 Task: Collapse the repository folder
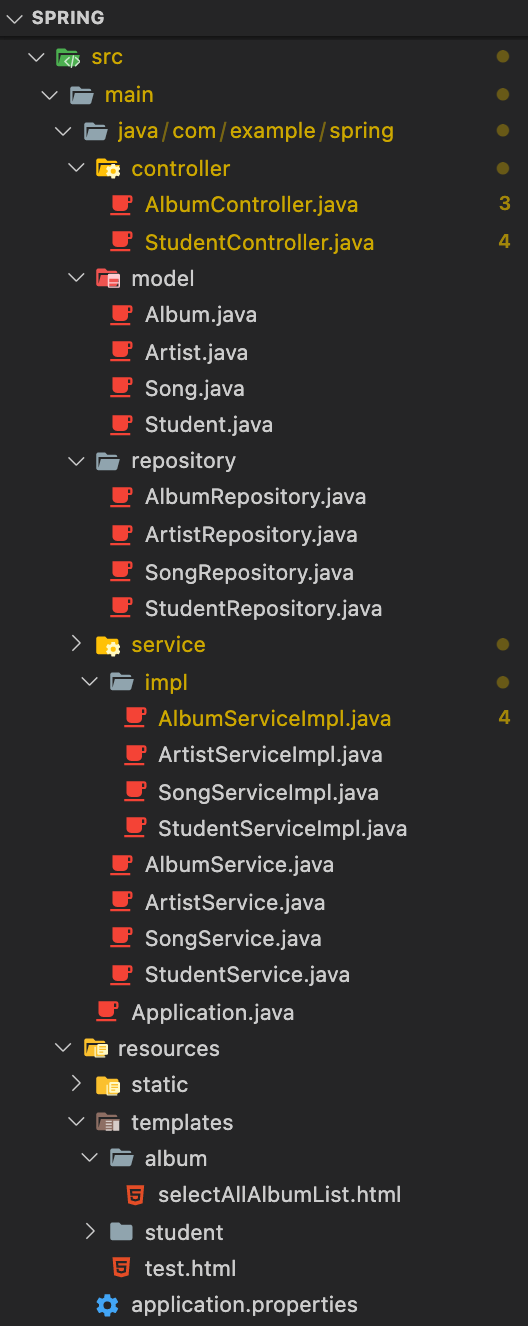point(76,460)
